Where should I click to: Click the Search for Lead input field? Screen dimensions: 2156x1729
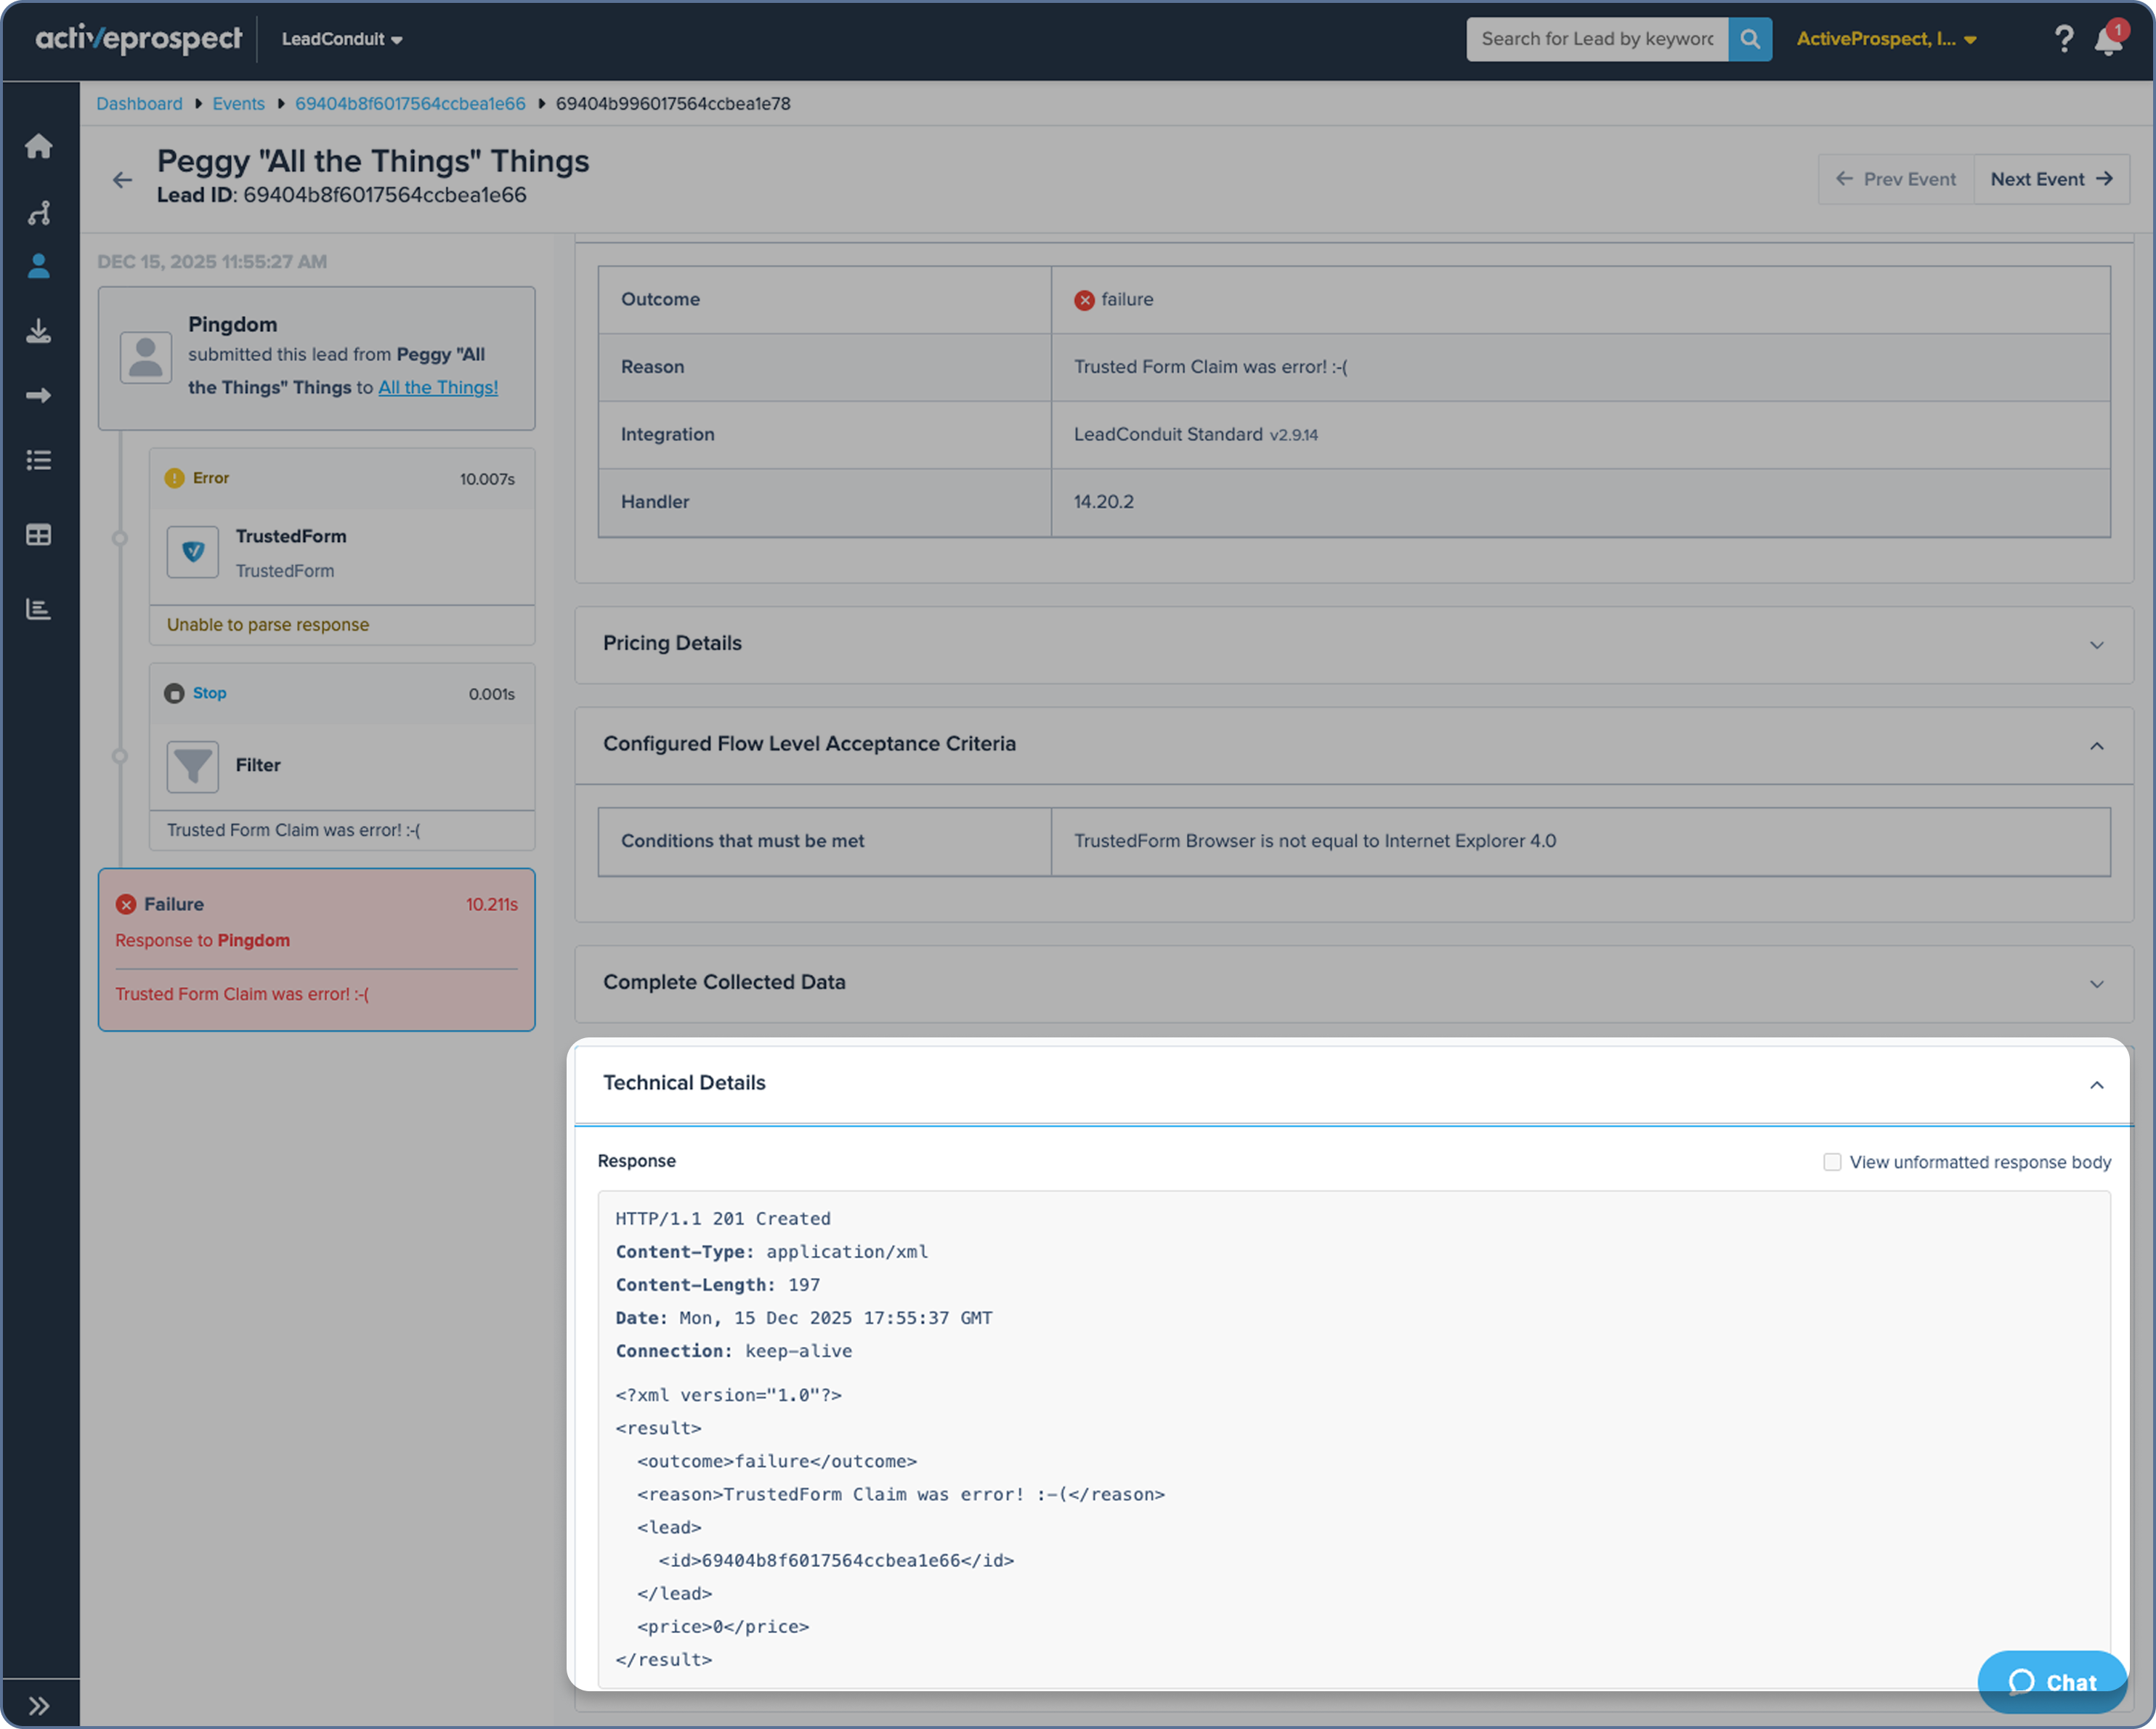[x=1597, y=39]
